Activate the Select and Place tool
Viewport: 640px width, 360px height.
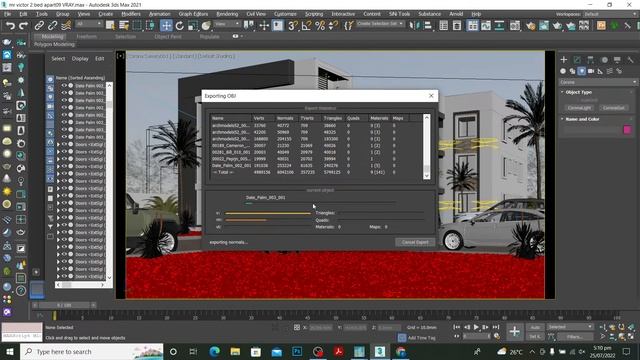[x=206, y=26]
